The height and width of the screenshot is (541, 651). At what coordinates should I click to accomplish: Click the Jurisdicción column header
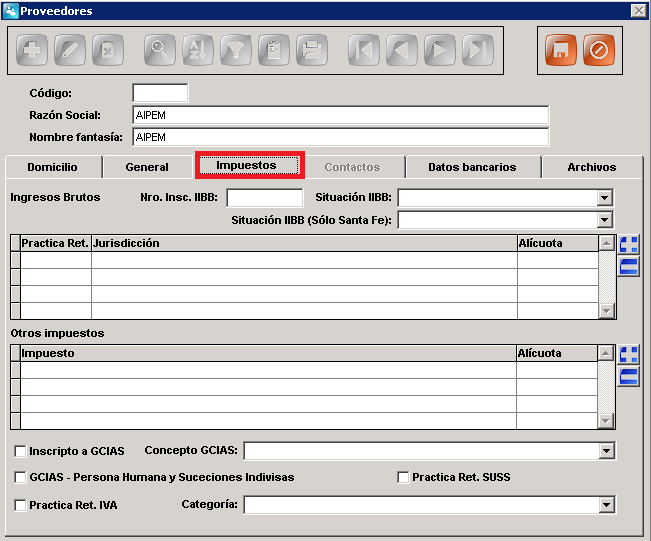(x=304, y=243)
